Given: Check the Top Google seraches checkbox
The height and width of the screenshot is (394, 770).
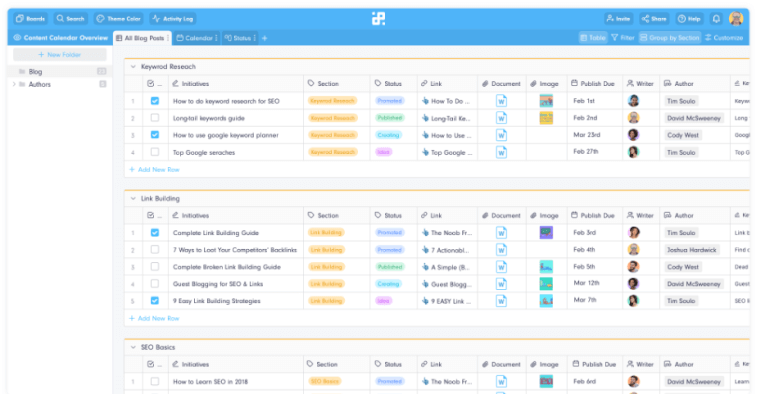Looking at the screenshot, I should coord(155,152).
